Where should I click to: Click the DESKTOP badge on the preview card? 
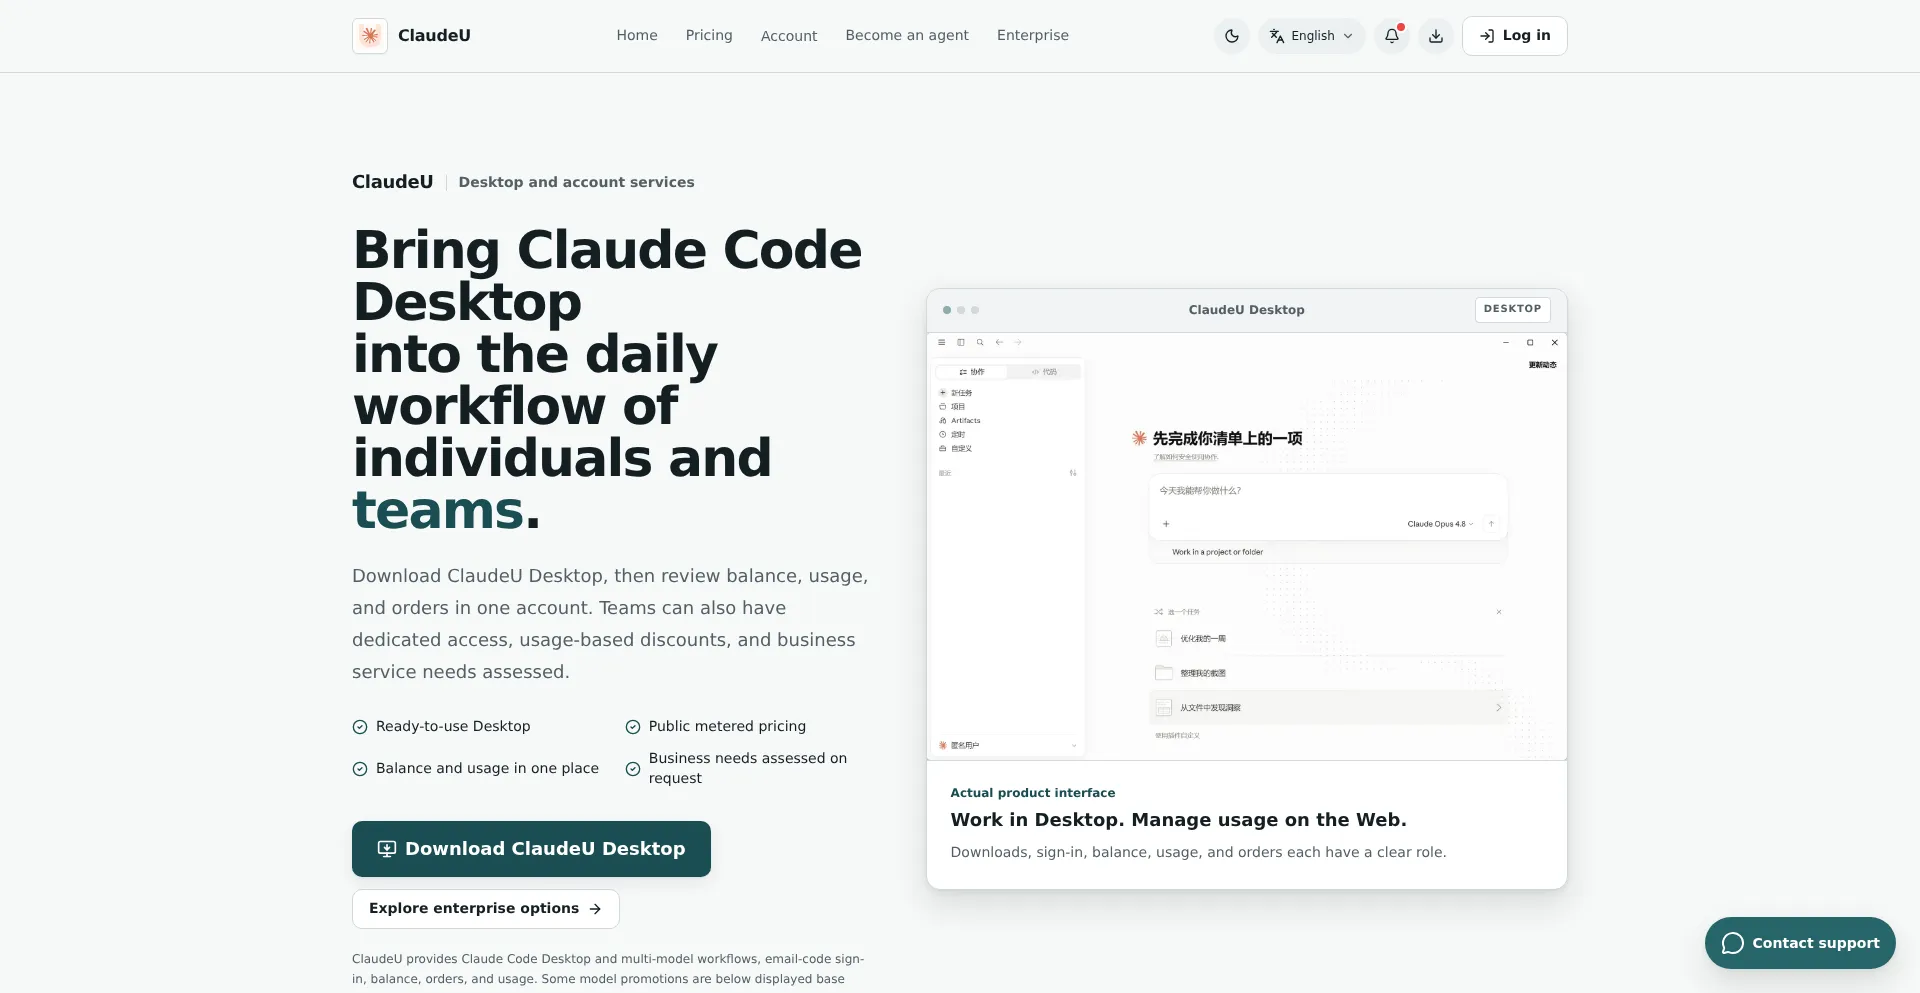(1513, 310)
